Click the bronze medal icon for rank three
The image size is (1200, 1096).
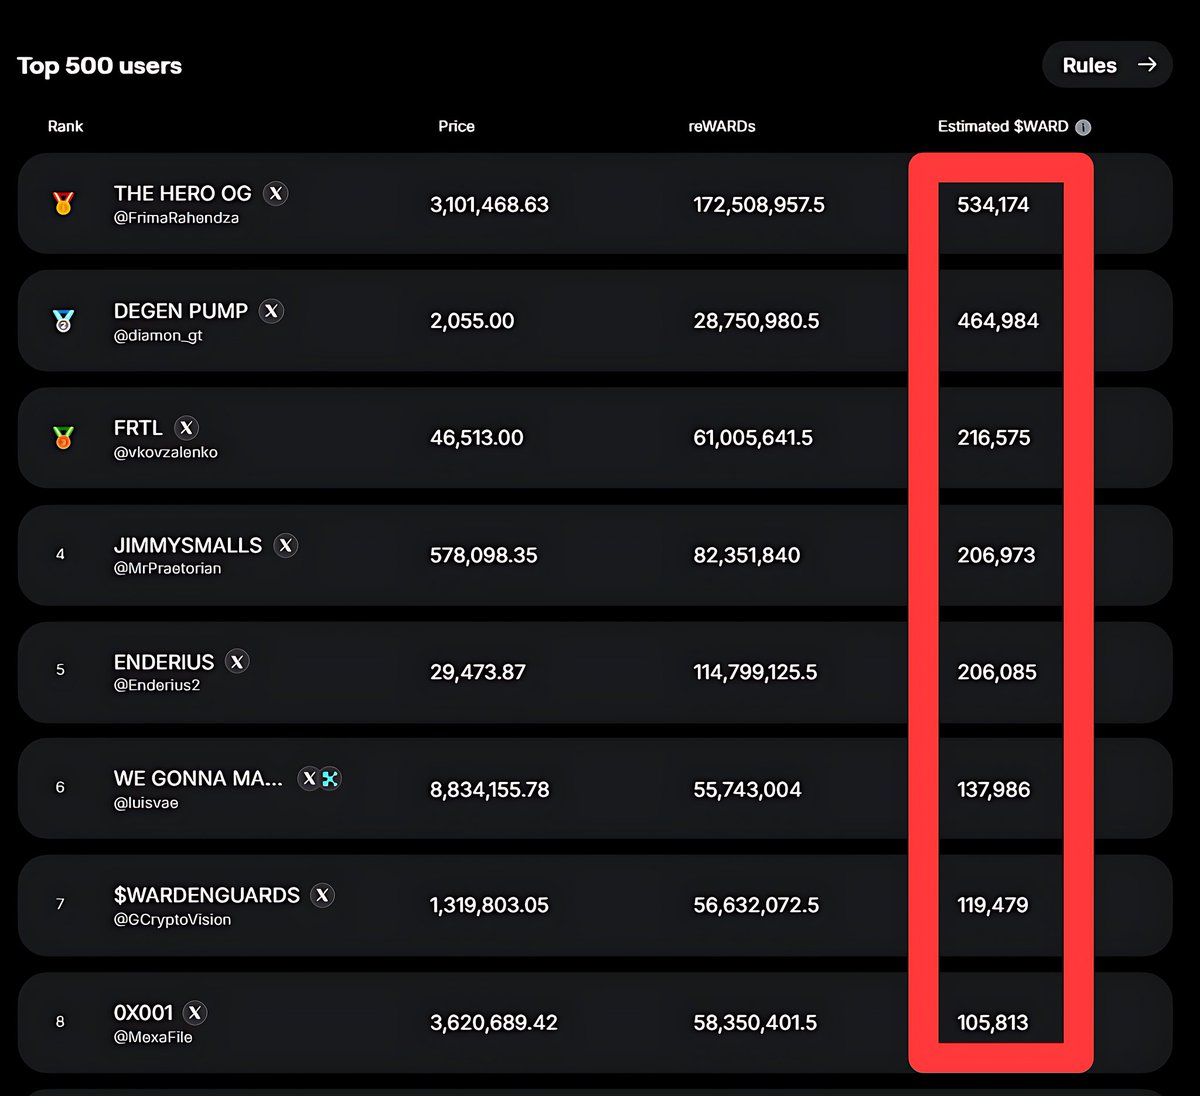click(x=63, y=438)
